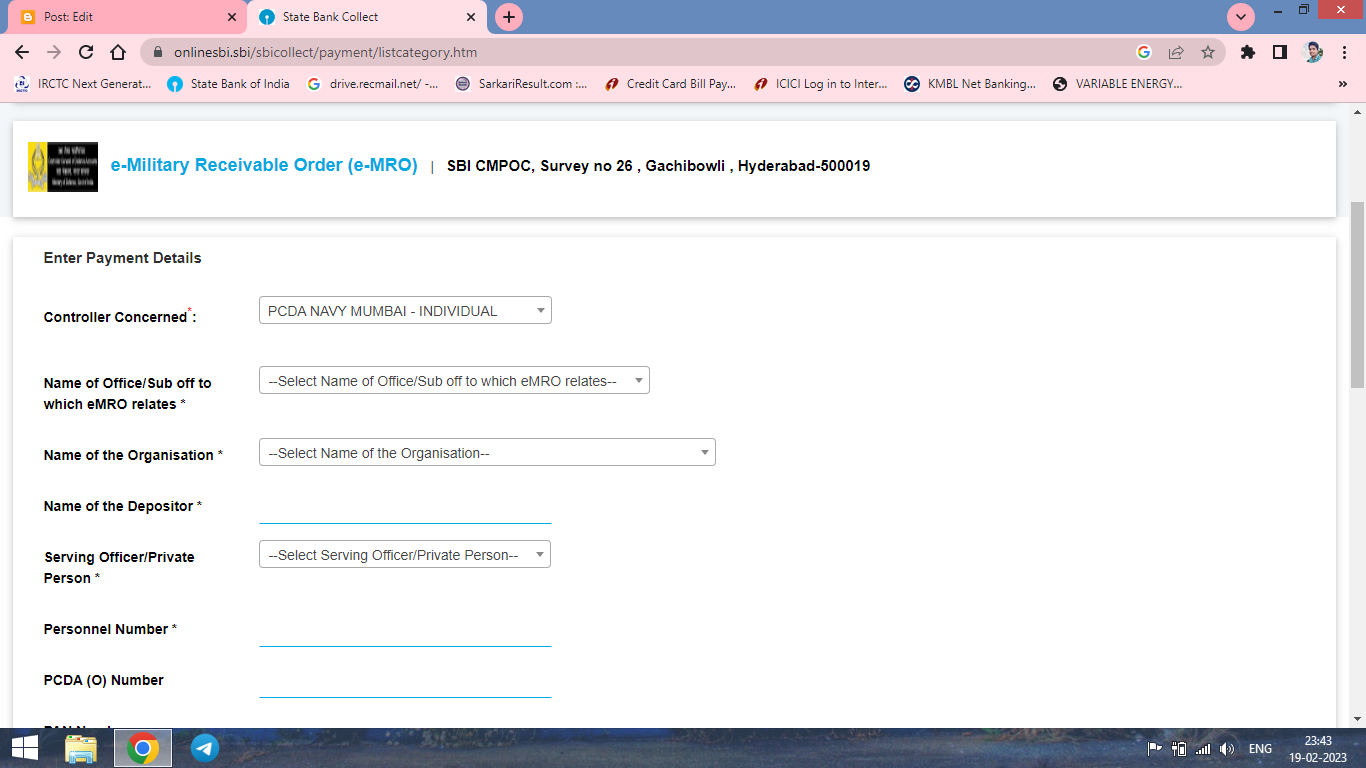Viewport: 1366px width, 768px height.
Task: Reload the State Bank Collect page
Action: 86,52
